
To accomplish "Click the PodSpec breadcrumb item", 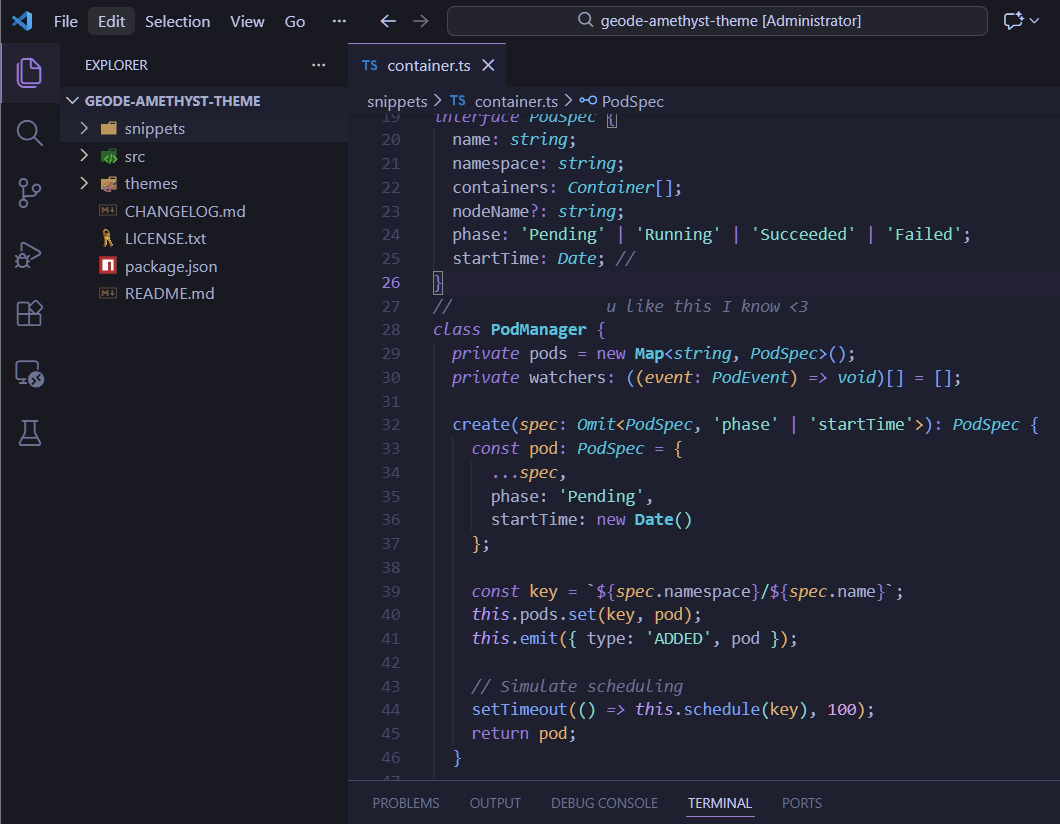I will pyautogui.click(x=632, y=102).
